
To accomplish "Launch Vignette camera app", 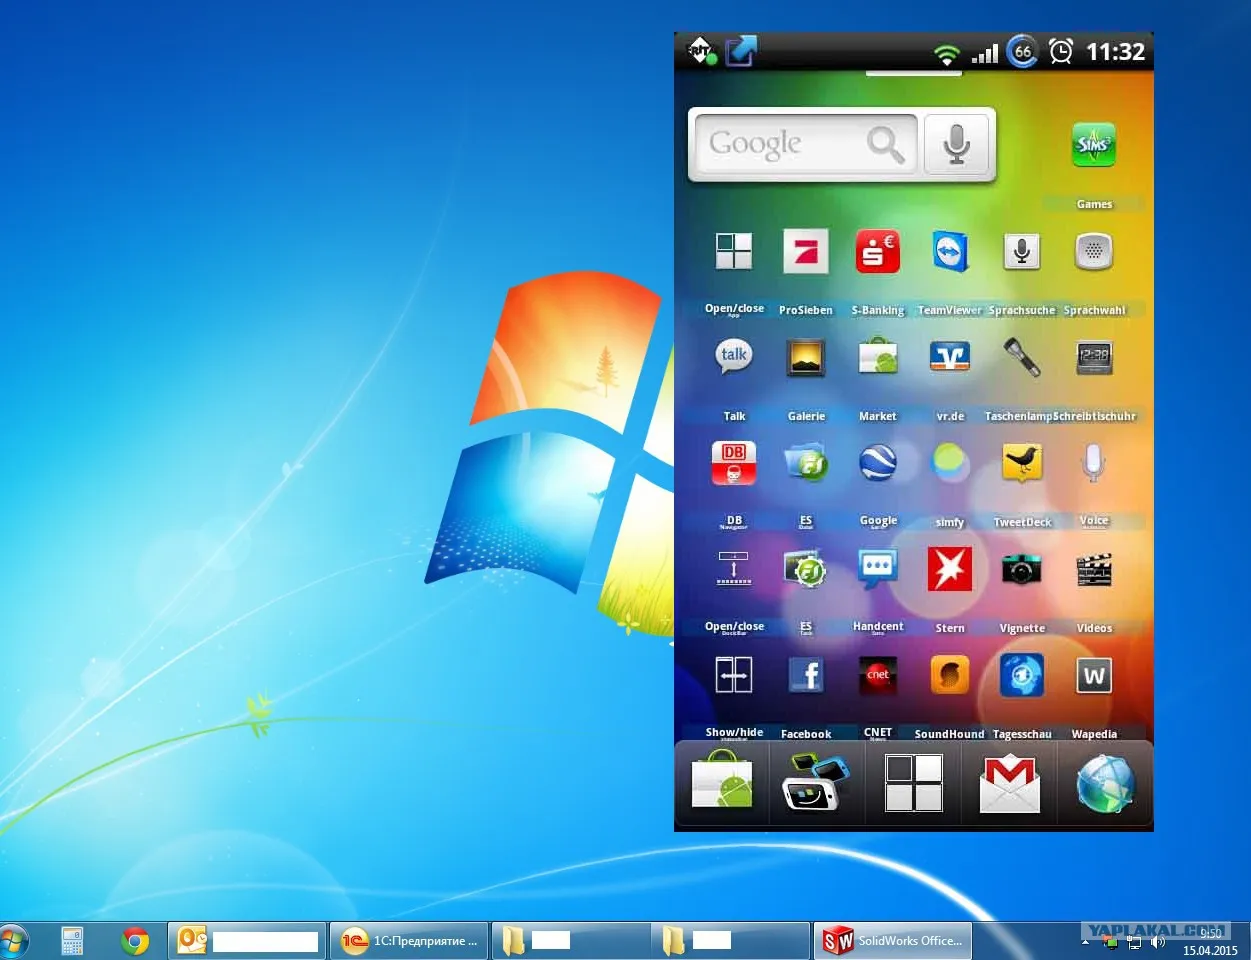I will coord(1021,569).
